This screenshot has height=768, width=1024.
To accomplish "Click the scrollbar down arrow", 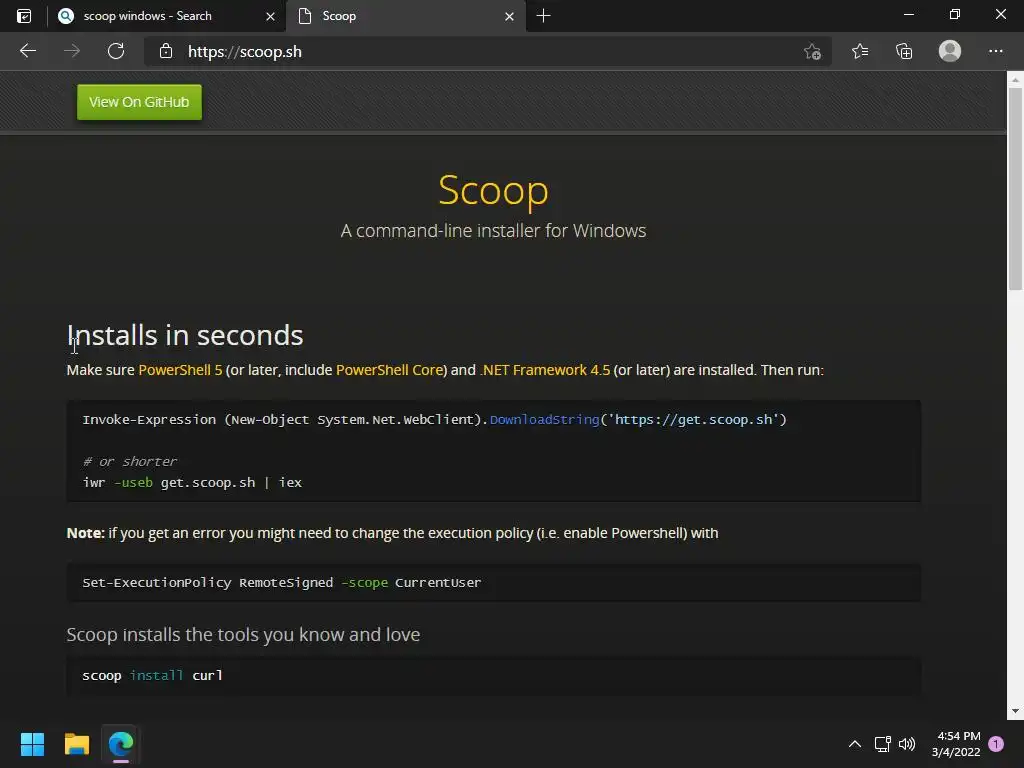I will click(x=1015, y=711).
